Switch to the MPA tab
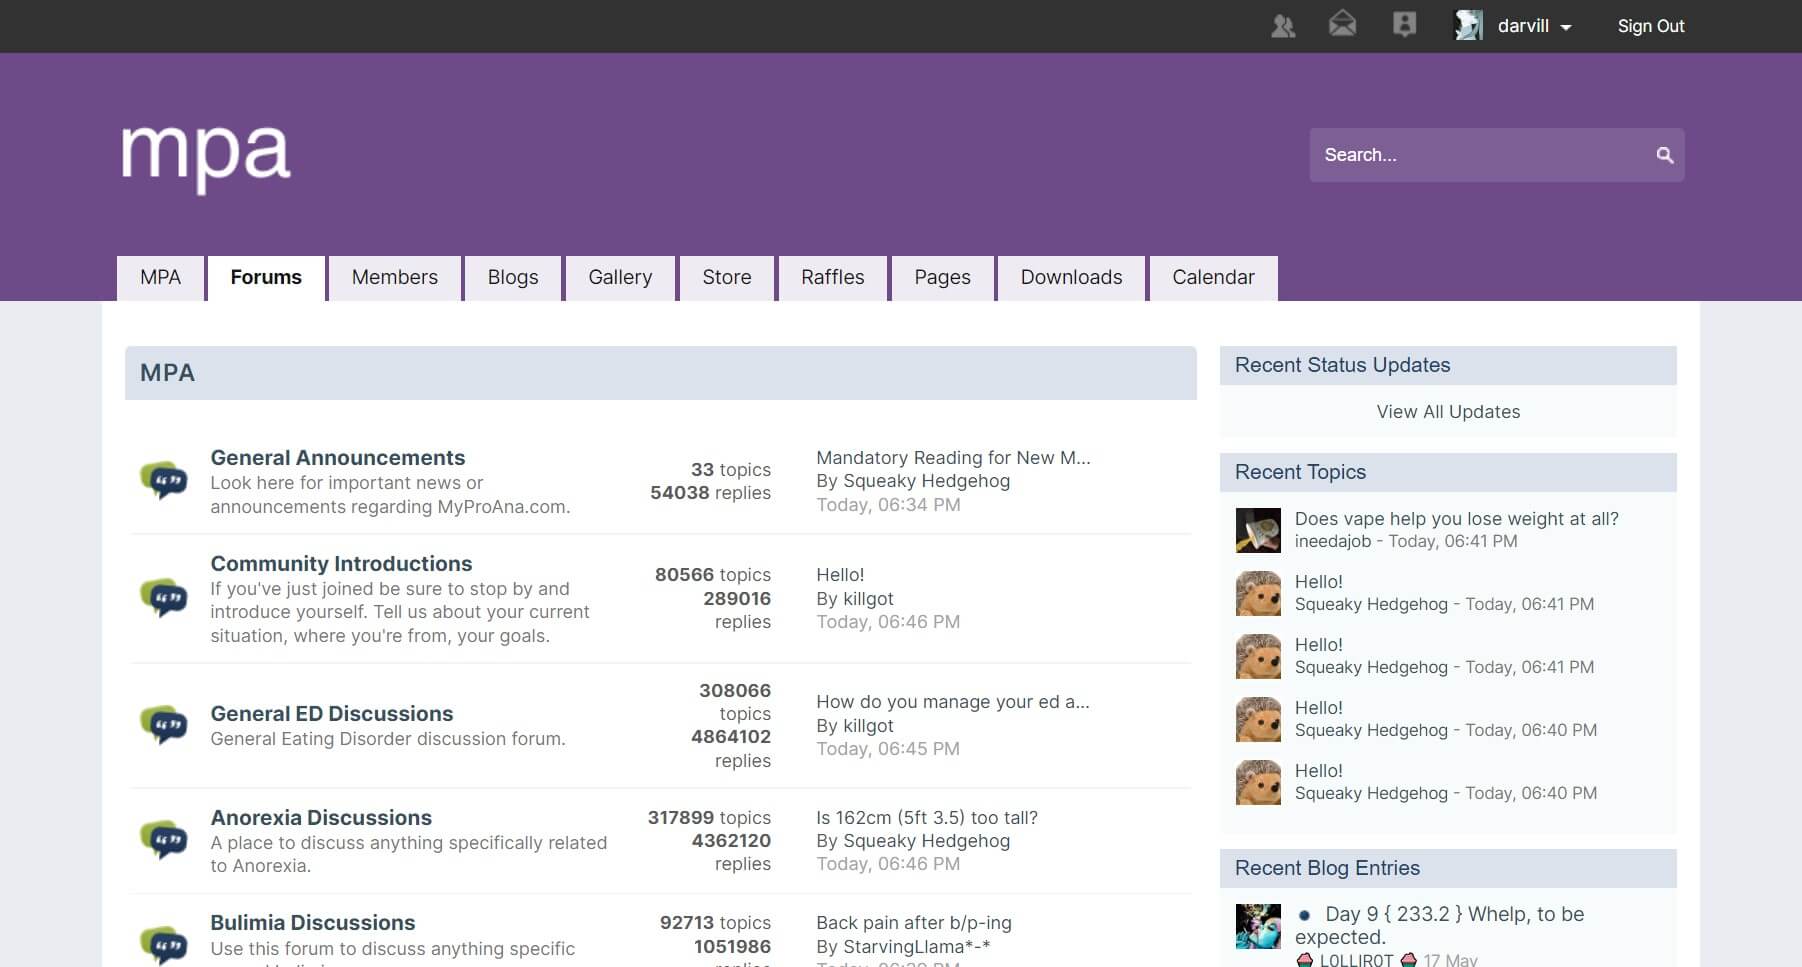The width and height of the screenshot is (1802, 967). (160, 278)
